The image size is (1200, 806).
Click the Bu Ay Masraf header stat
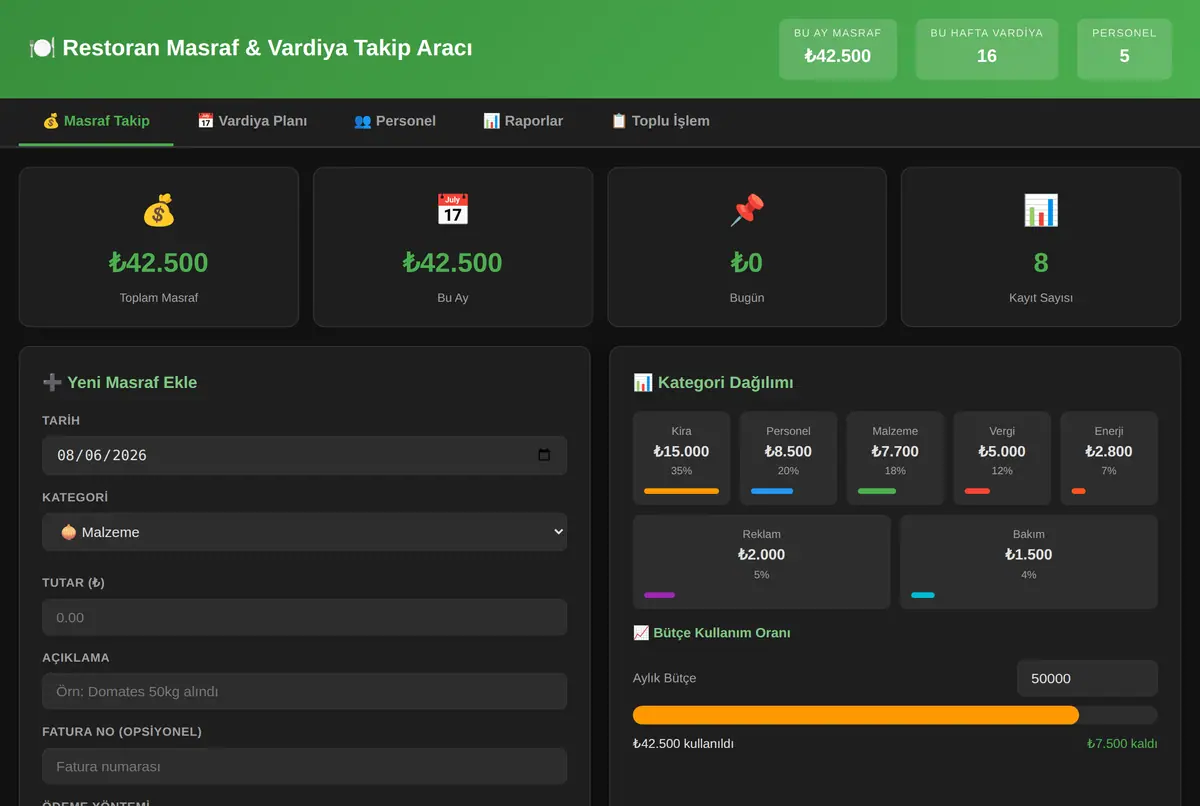point(838,49)
